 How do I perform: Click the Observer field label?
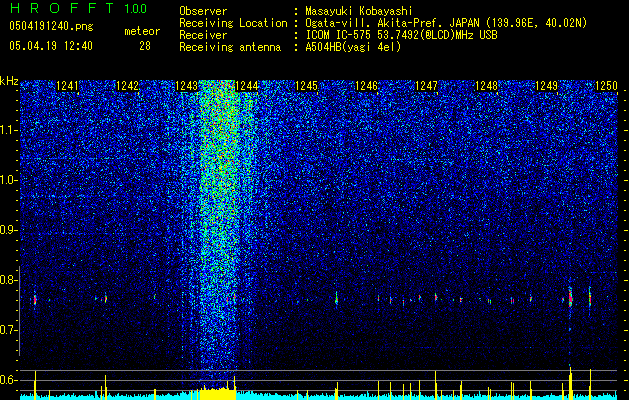(x=203, y=11)
